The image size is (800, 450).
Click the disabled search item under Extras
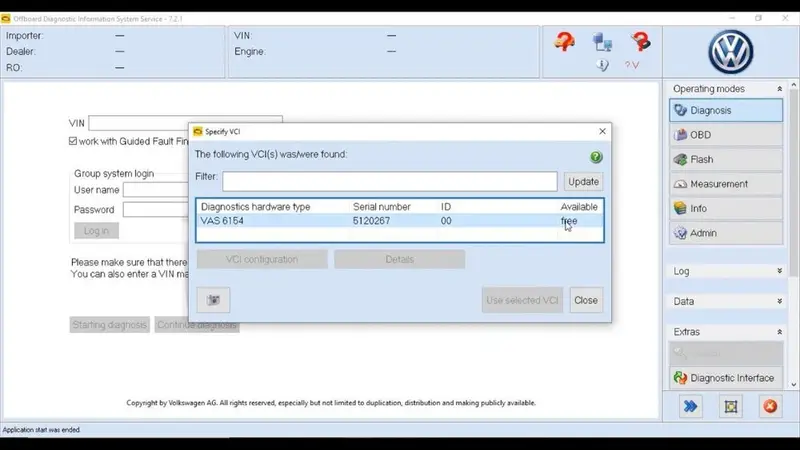(x=726, y=353)
